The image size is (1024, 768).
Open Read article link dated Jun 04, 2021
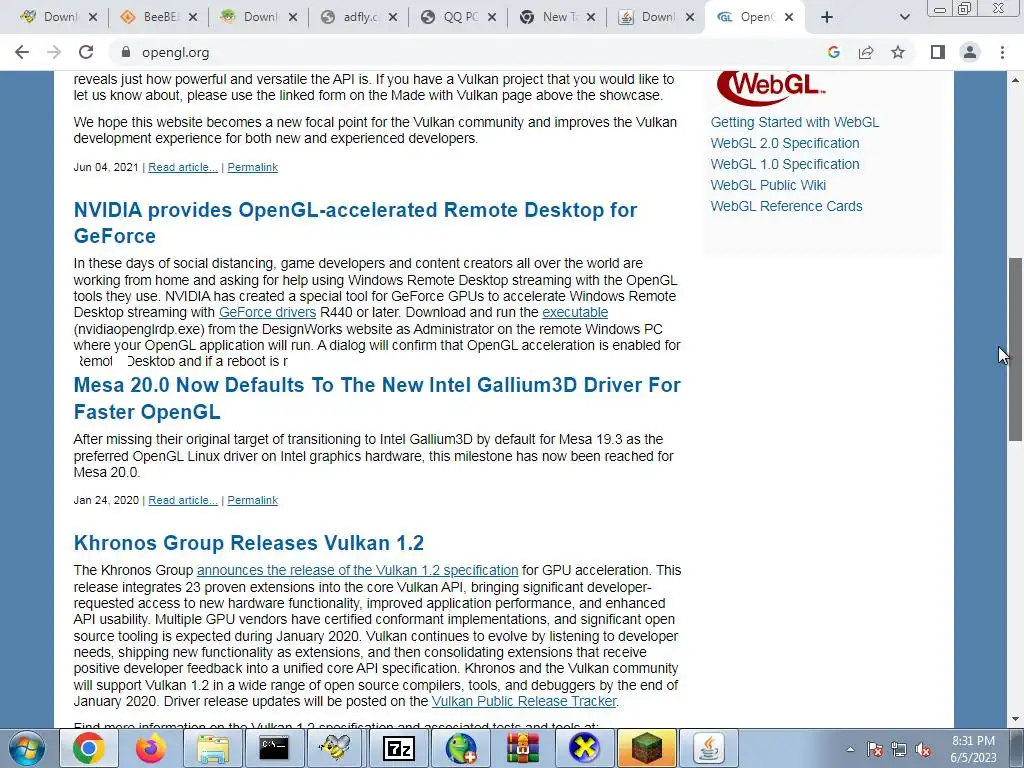point(183,167)
